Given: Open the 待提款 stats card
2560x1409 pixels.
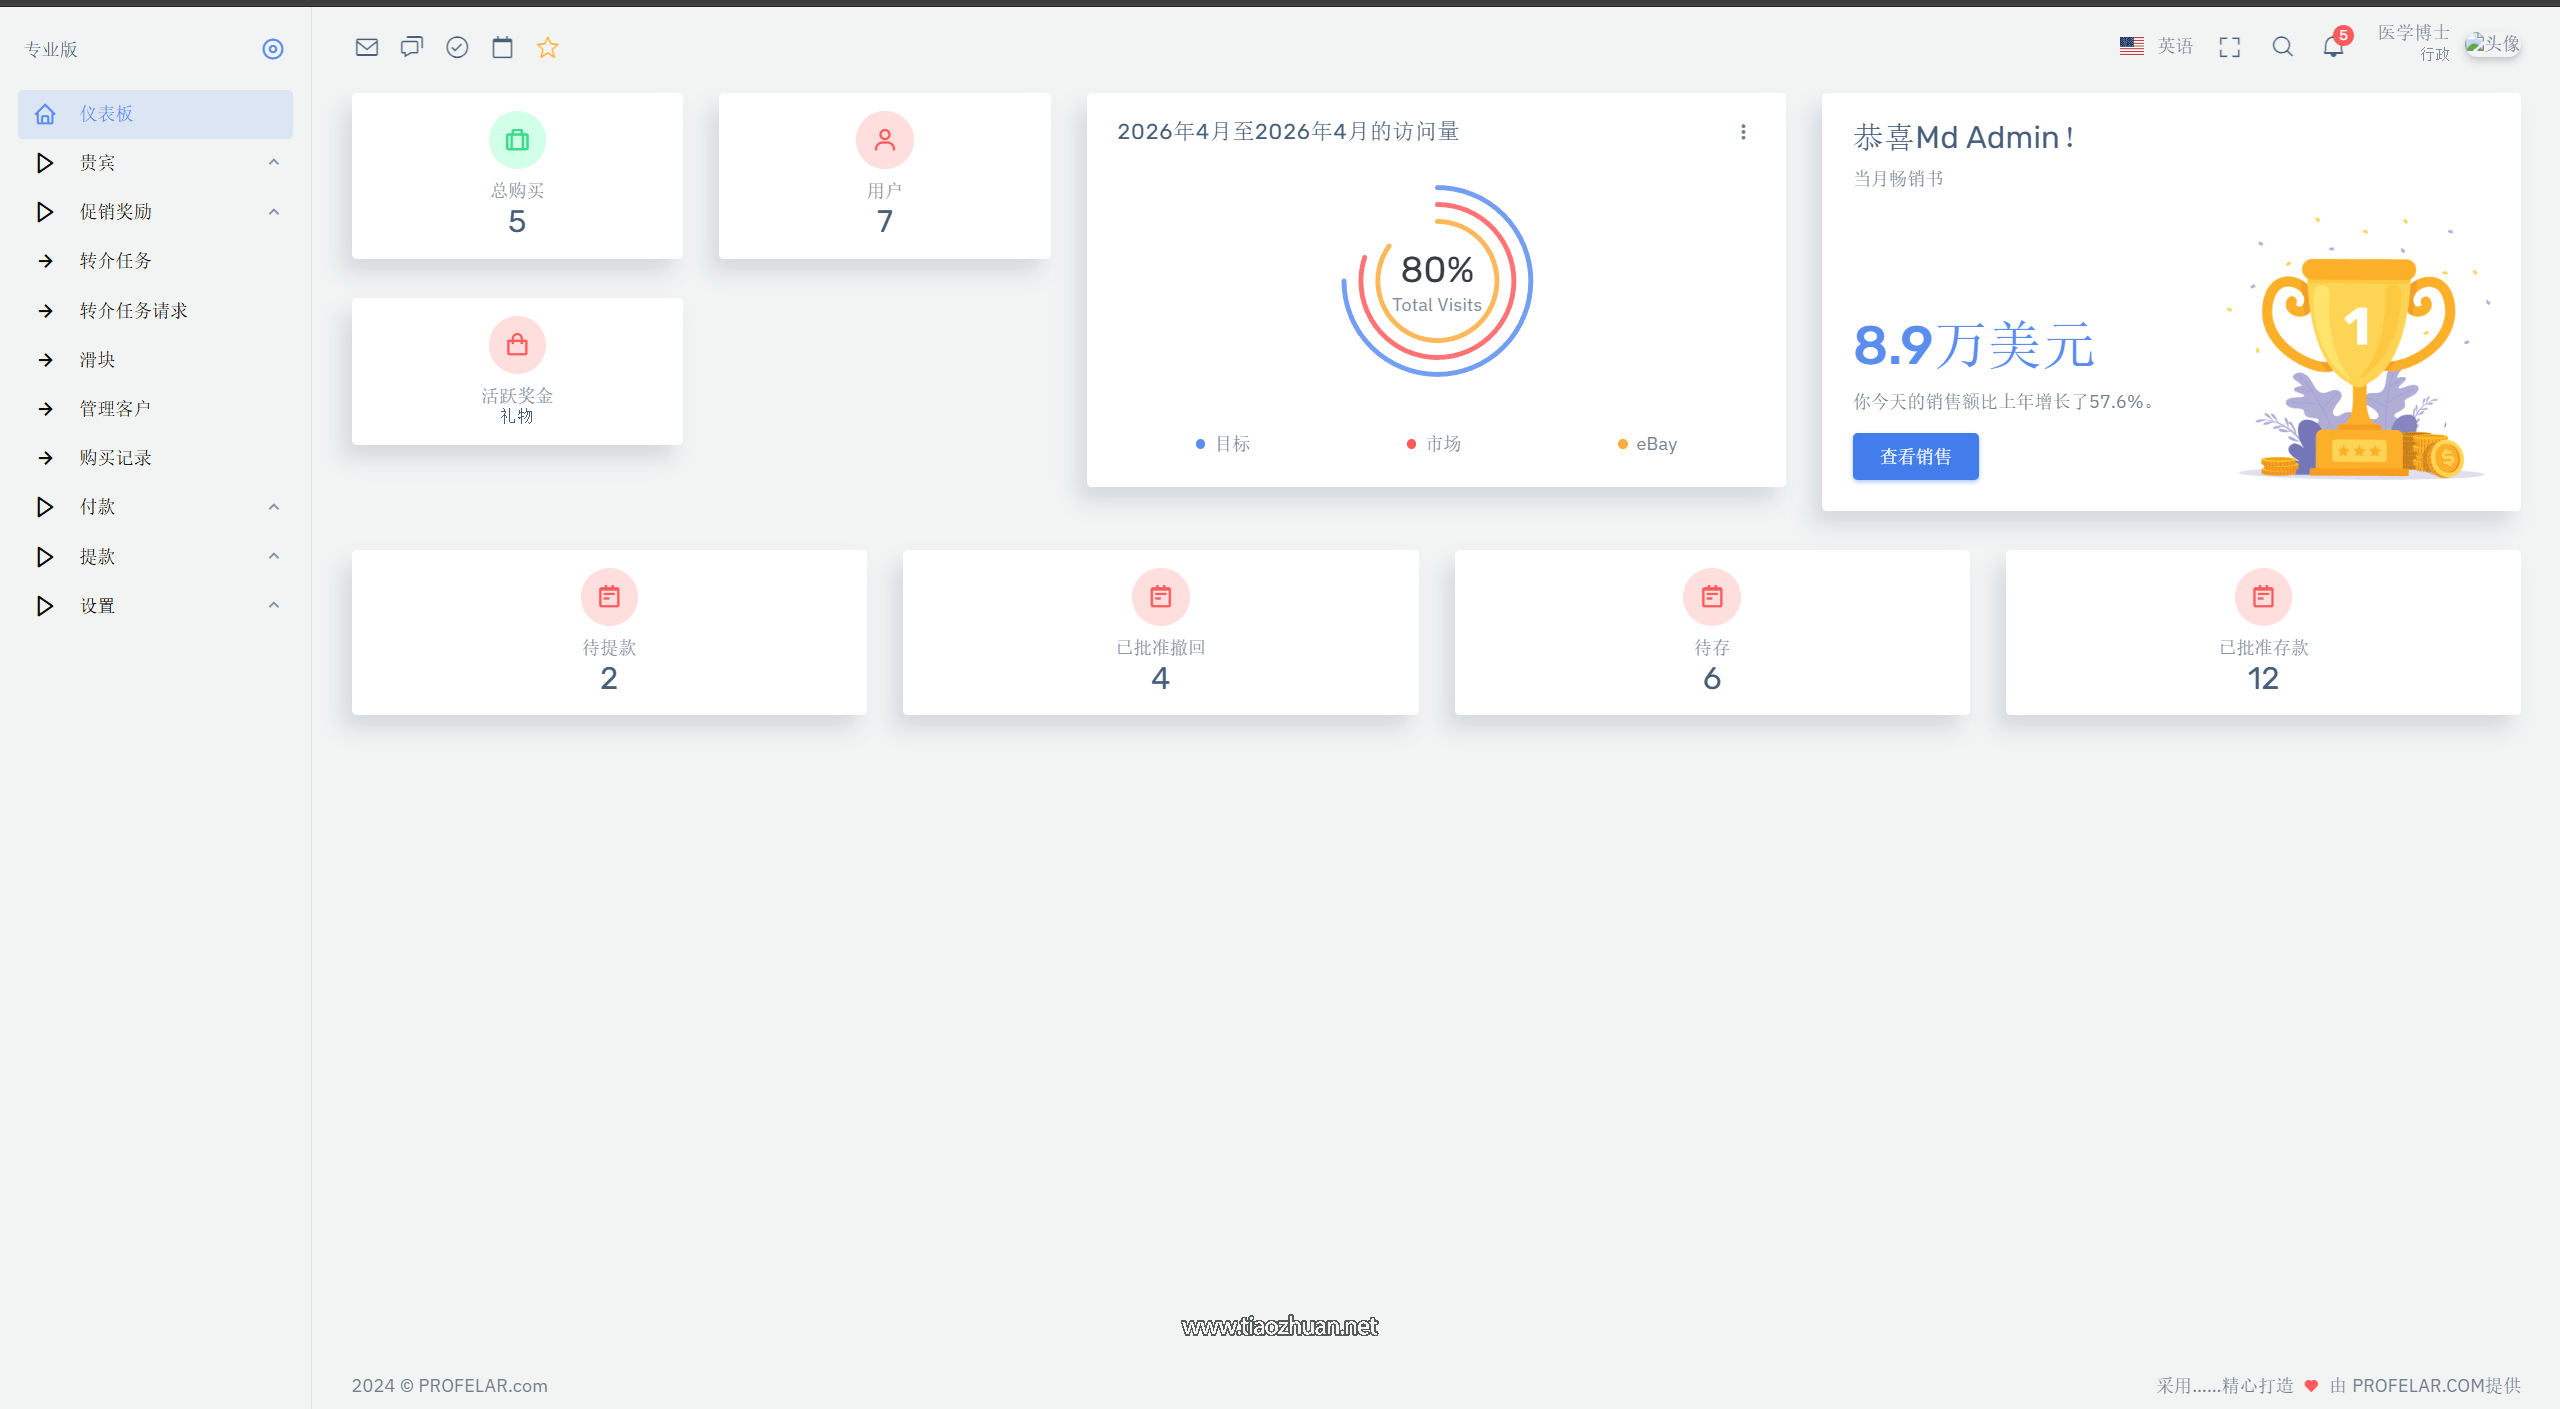Looking at the screenshot, I should coord(608,632).
